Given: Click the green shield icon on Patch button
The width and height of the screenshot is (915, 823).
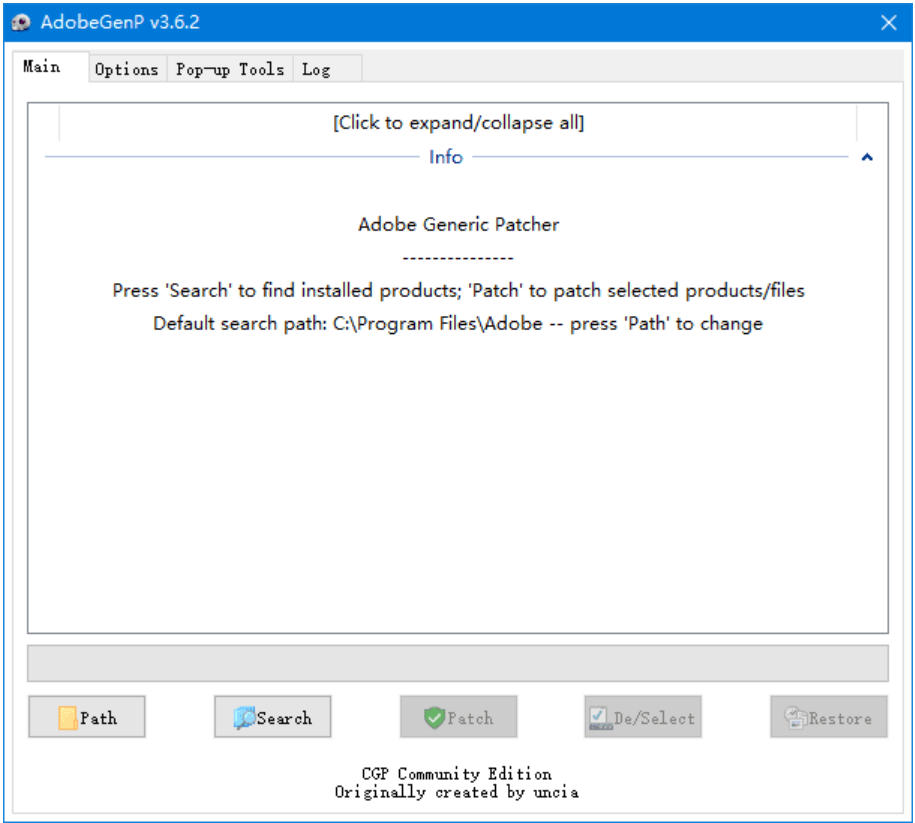Looking at the screenshot, I should click(x=434, y=718).
